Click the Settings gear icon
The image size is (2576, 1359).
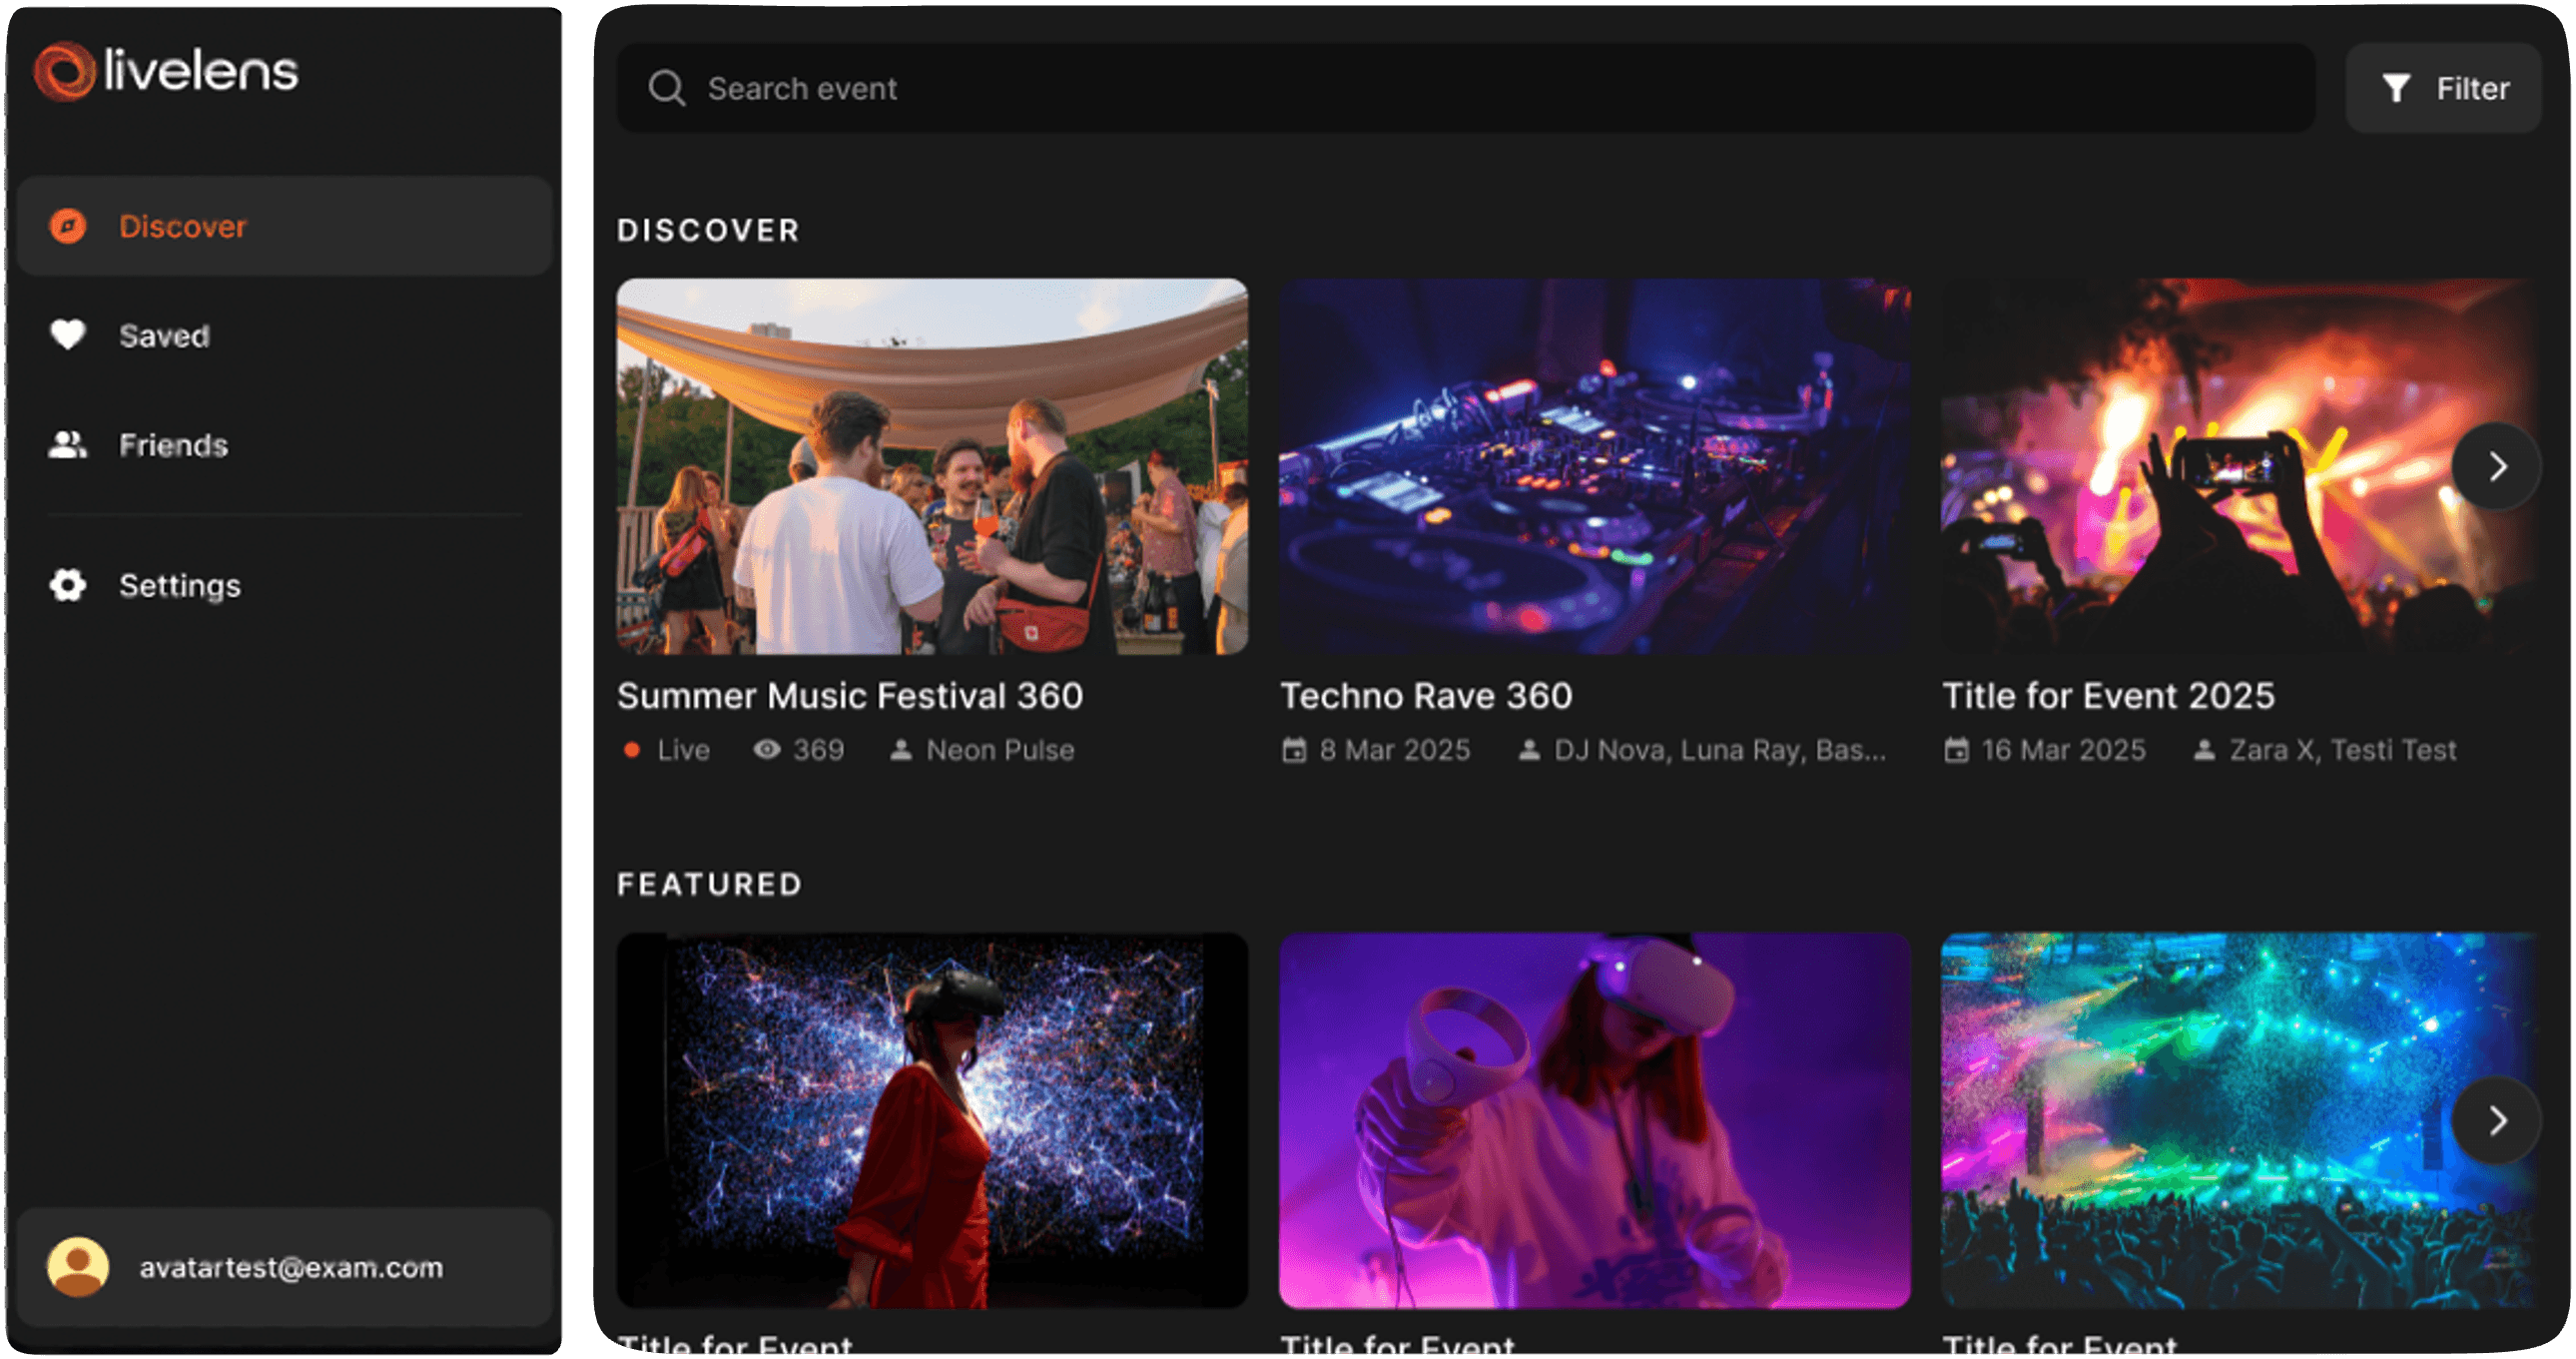click(68, 585)
